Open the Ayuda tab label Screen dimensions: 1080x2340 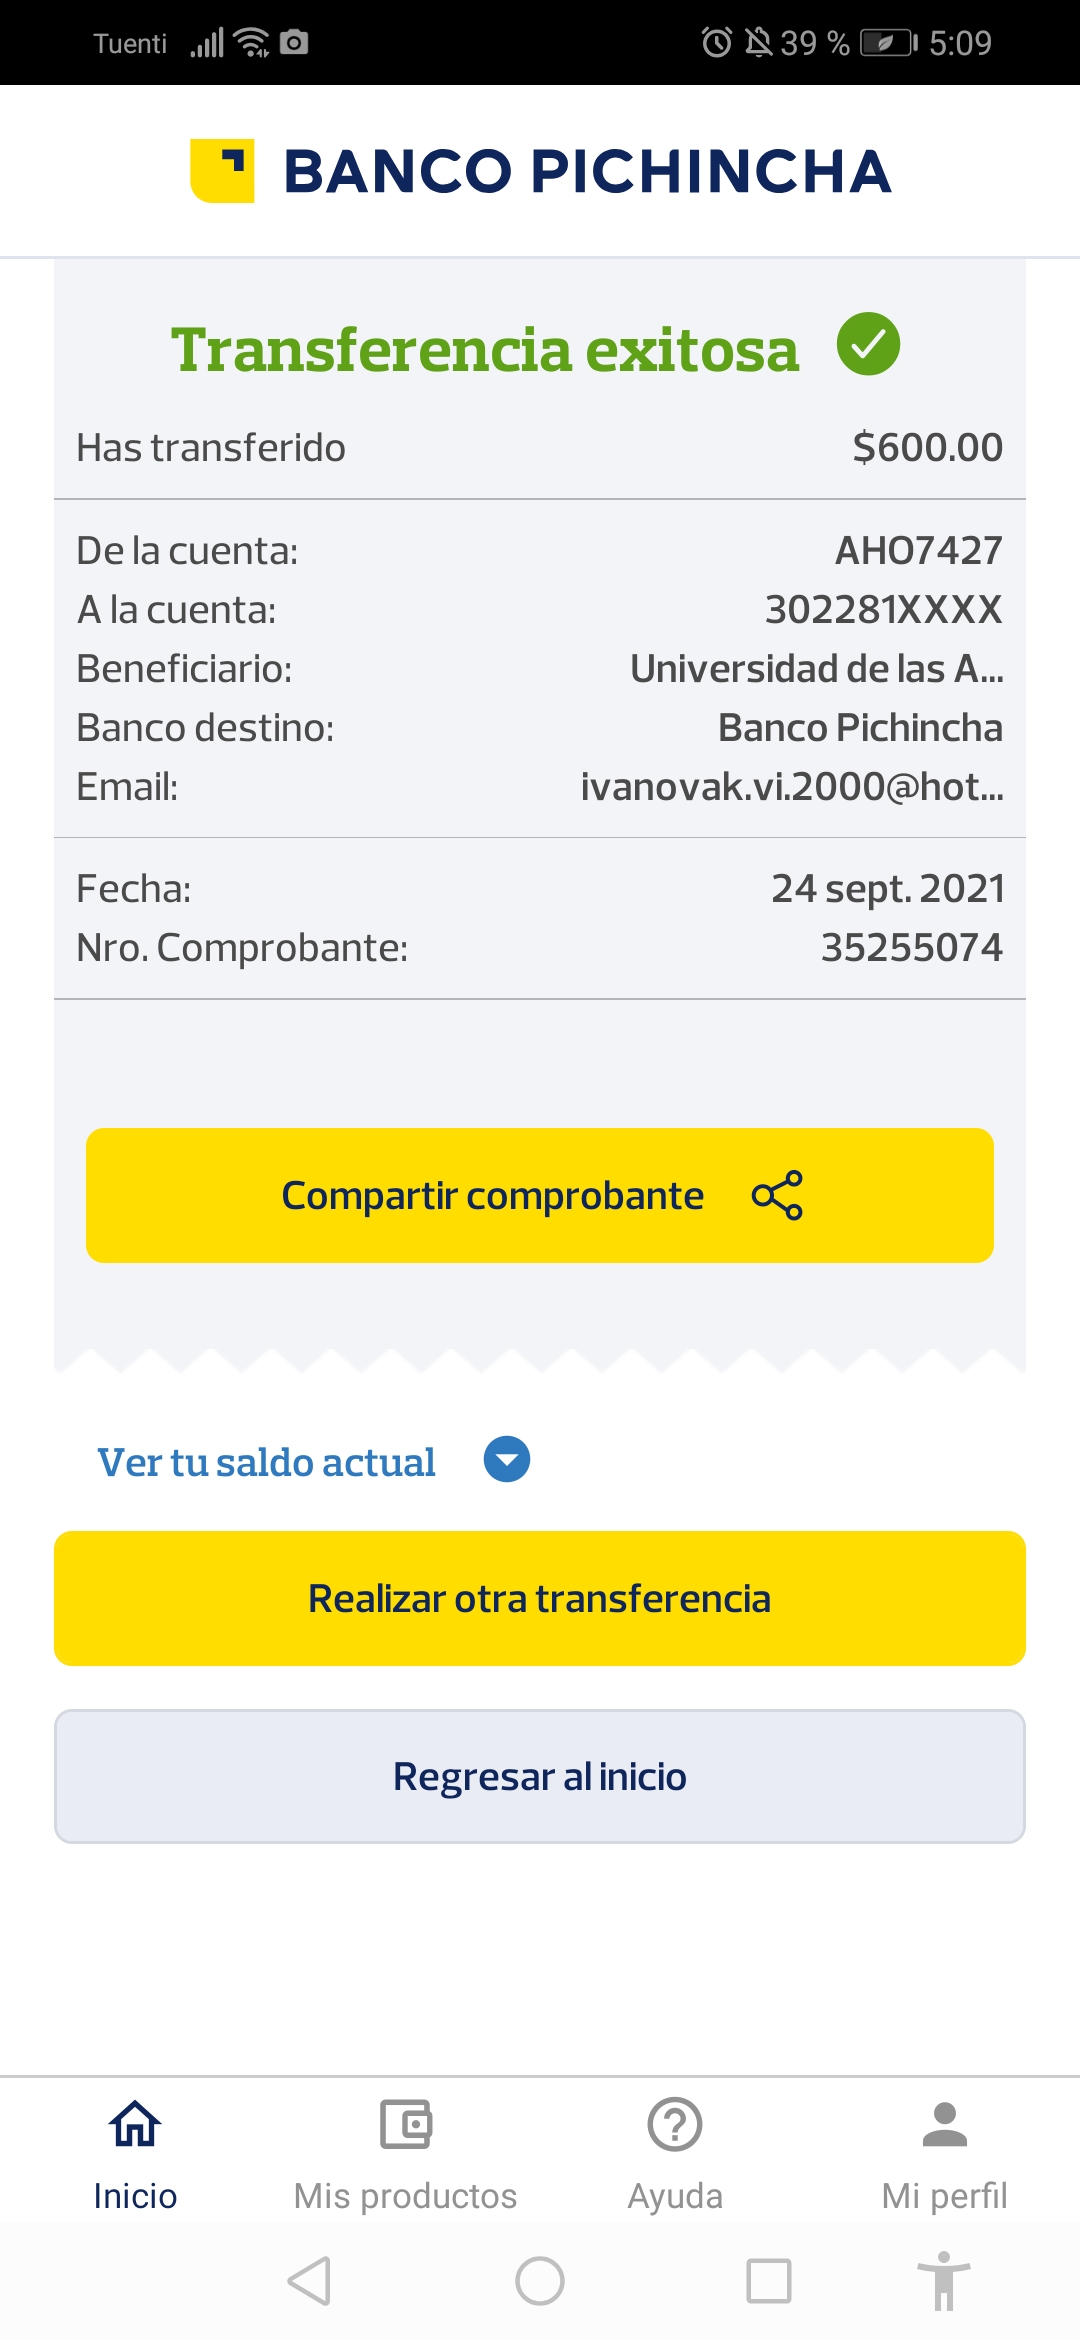[x=675, y=2196]
